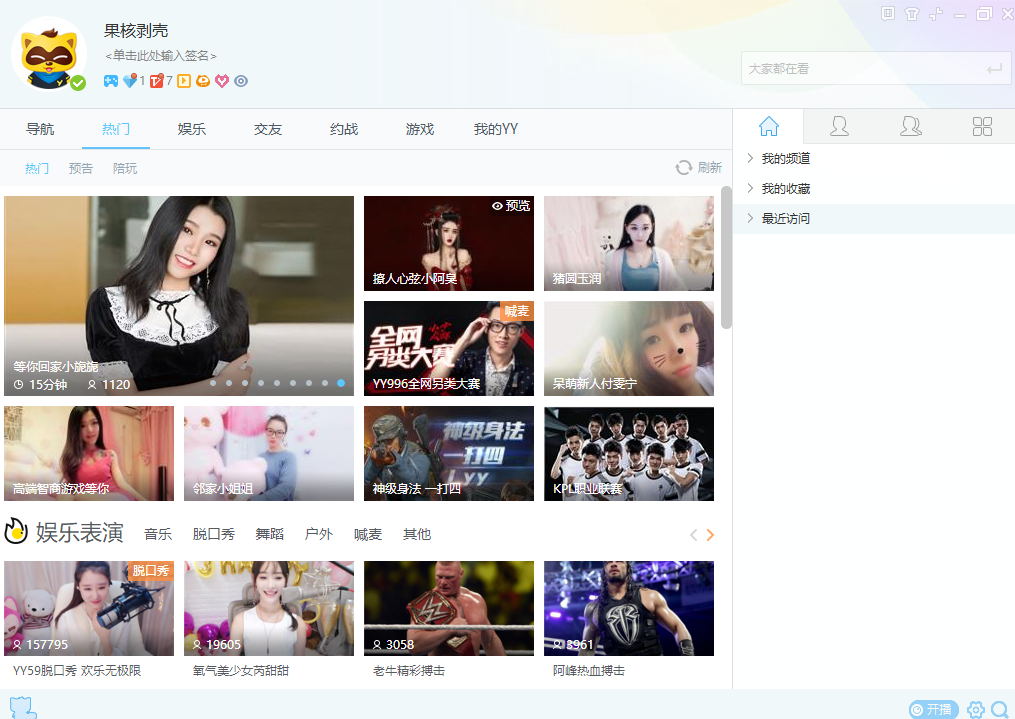The height and width of the screenshot is (719, 1015).
Task: Click the red ticket icon showing 7
Action: 156,80
